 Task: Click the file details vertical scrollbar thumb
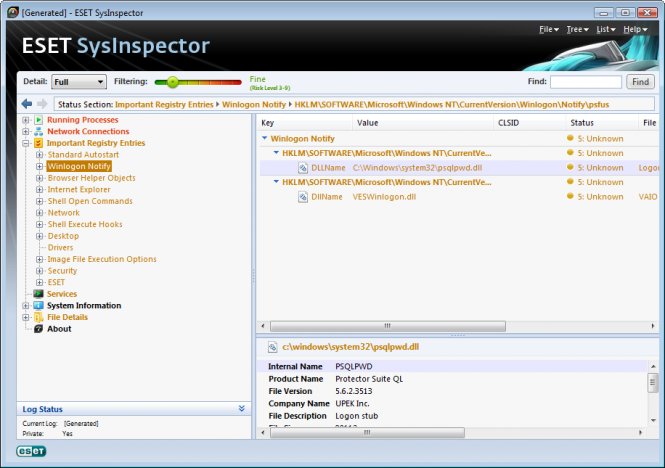(653, 382)
